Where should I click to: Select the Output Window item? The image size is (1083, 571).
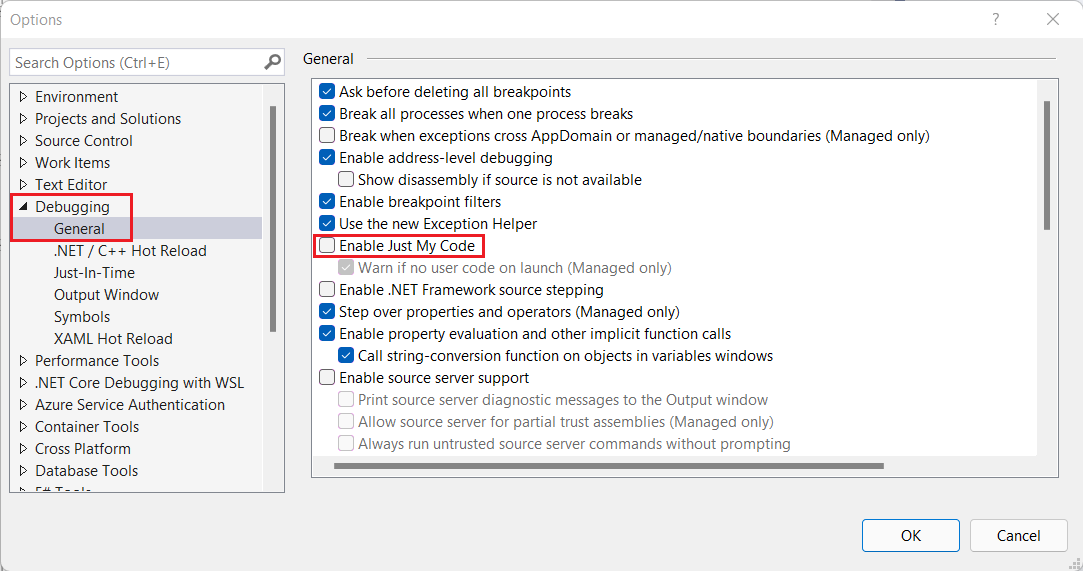pos(106,295)
